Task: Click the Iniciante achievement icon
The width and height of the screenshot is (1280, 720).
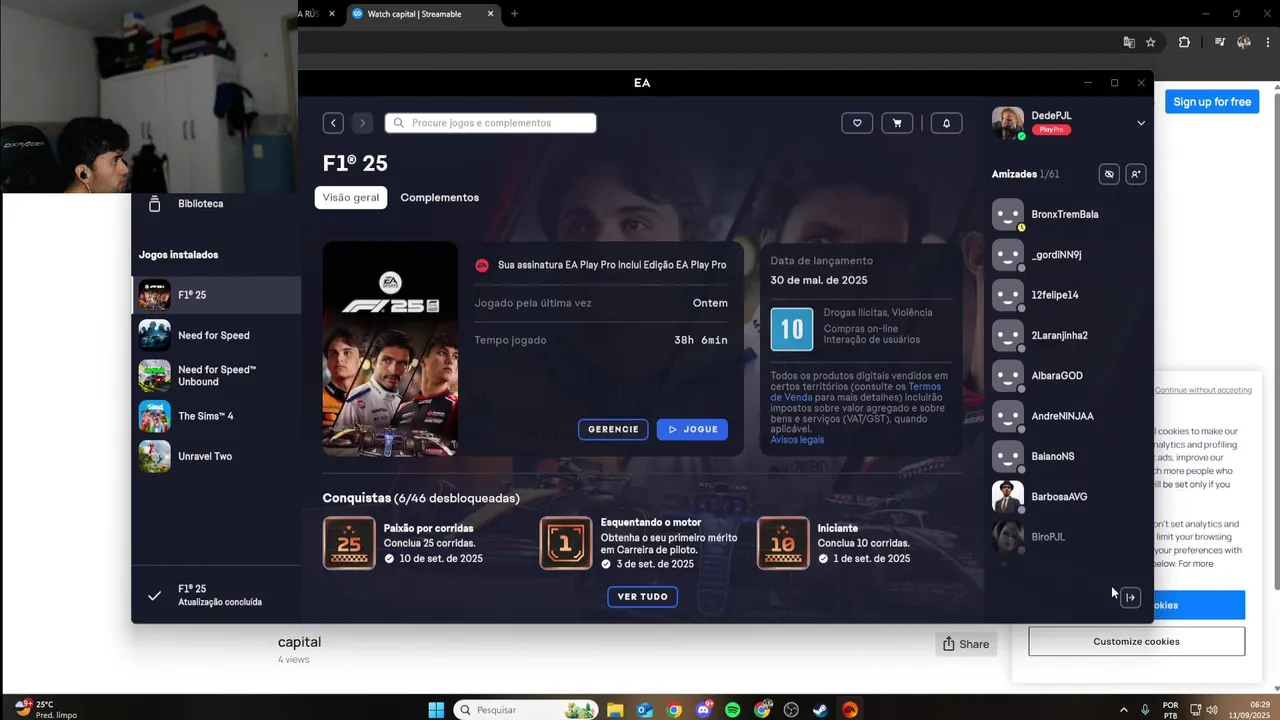Action: coord(783,543)
